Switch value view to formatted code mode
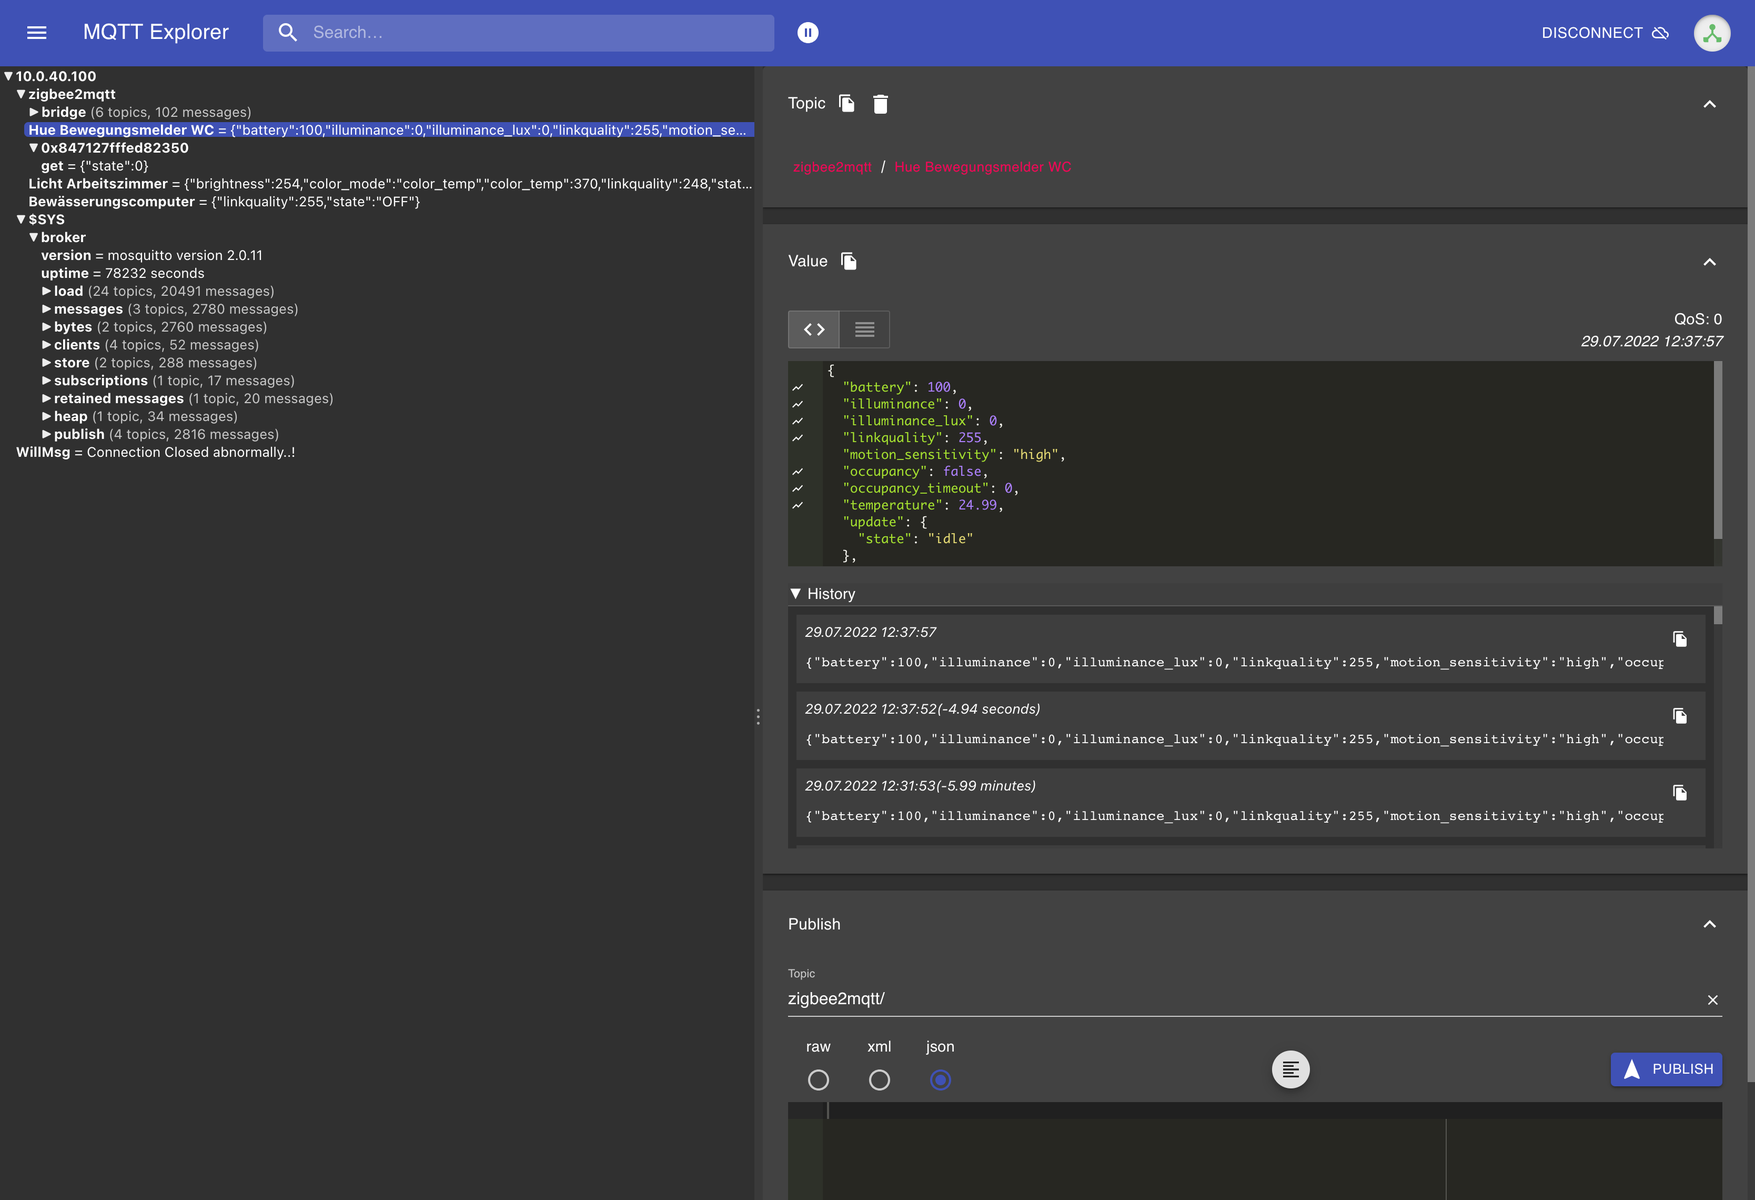Screen dimensions: 1755x1200 pyautogui.click(x=814, y=330)
